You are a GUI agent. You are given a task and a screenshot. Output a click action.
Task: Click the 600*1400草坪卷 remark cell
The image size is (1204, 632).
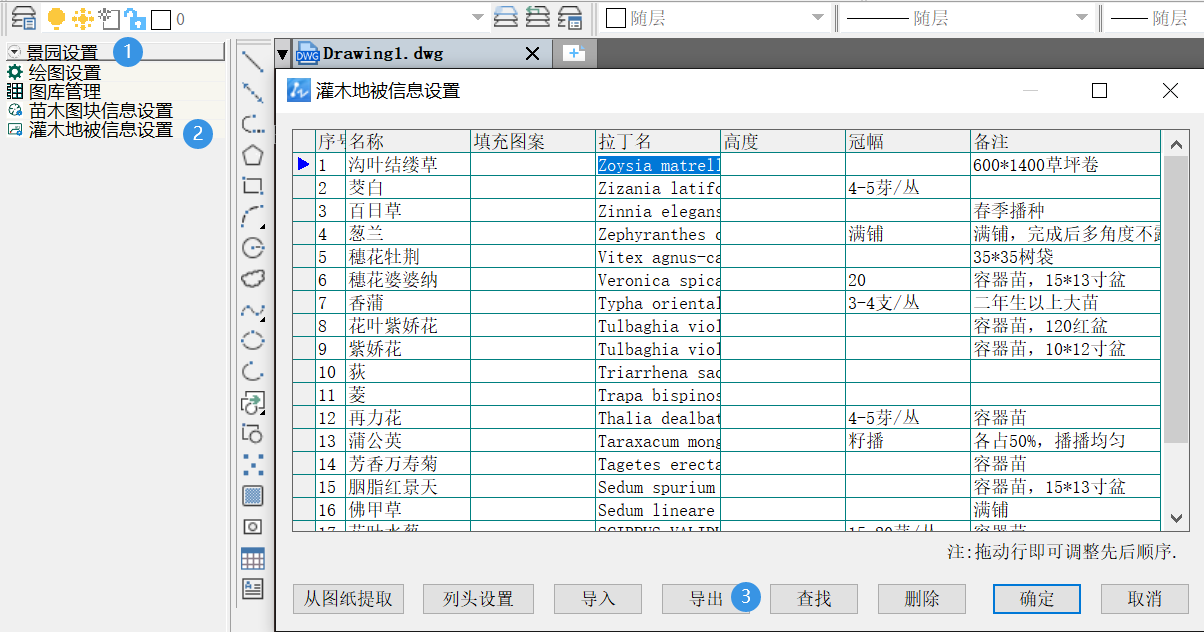coord(1066,165)
